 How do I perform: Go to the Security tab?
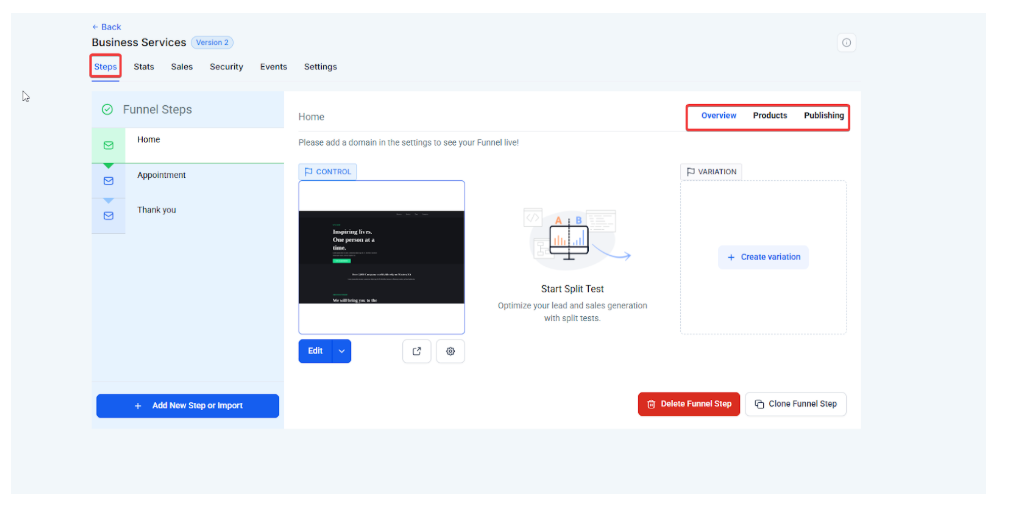pos(226,67)
